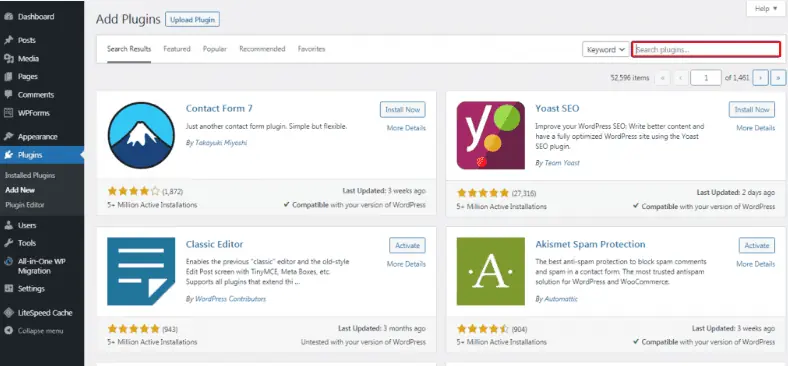Expand the Help dropdown
Image resolution: width=788 pixels, height=366 pixels.
click(766, 9)
